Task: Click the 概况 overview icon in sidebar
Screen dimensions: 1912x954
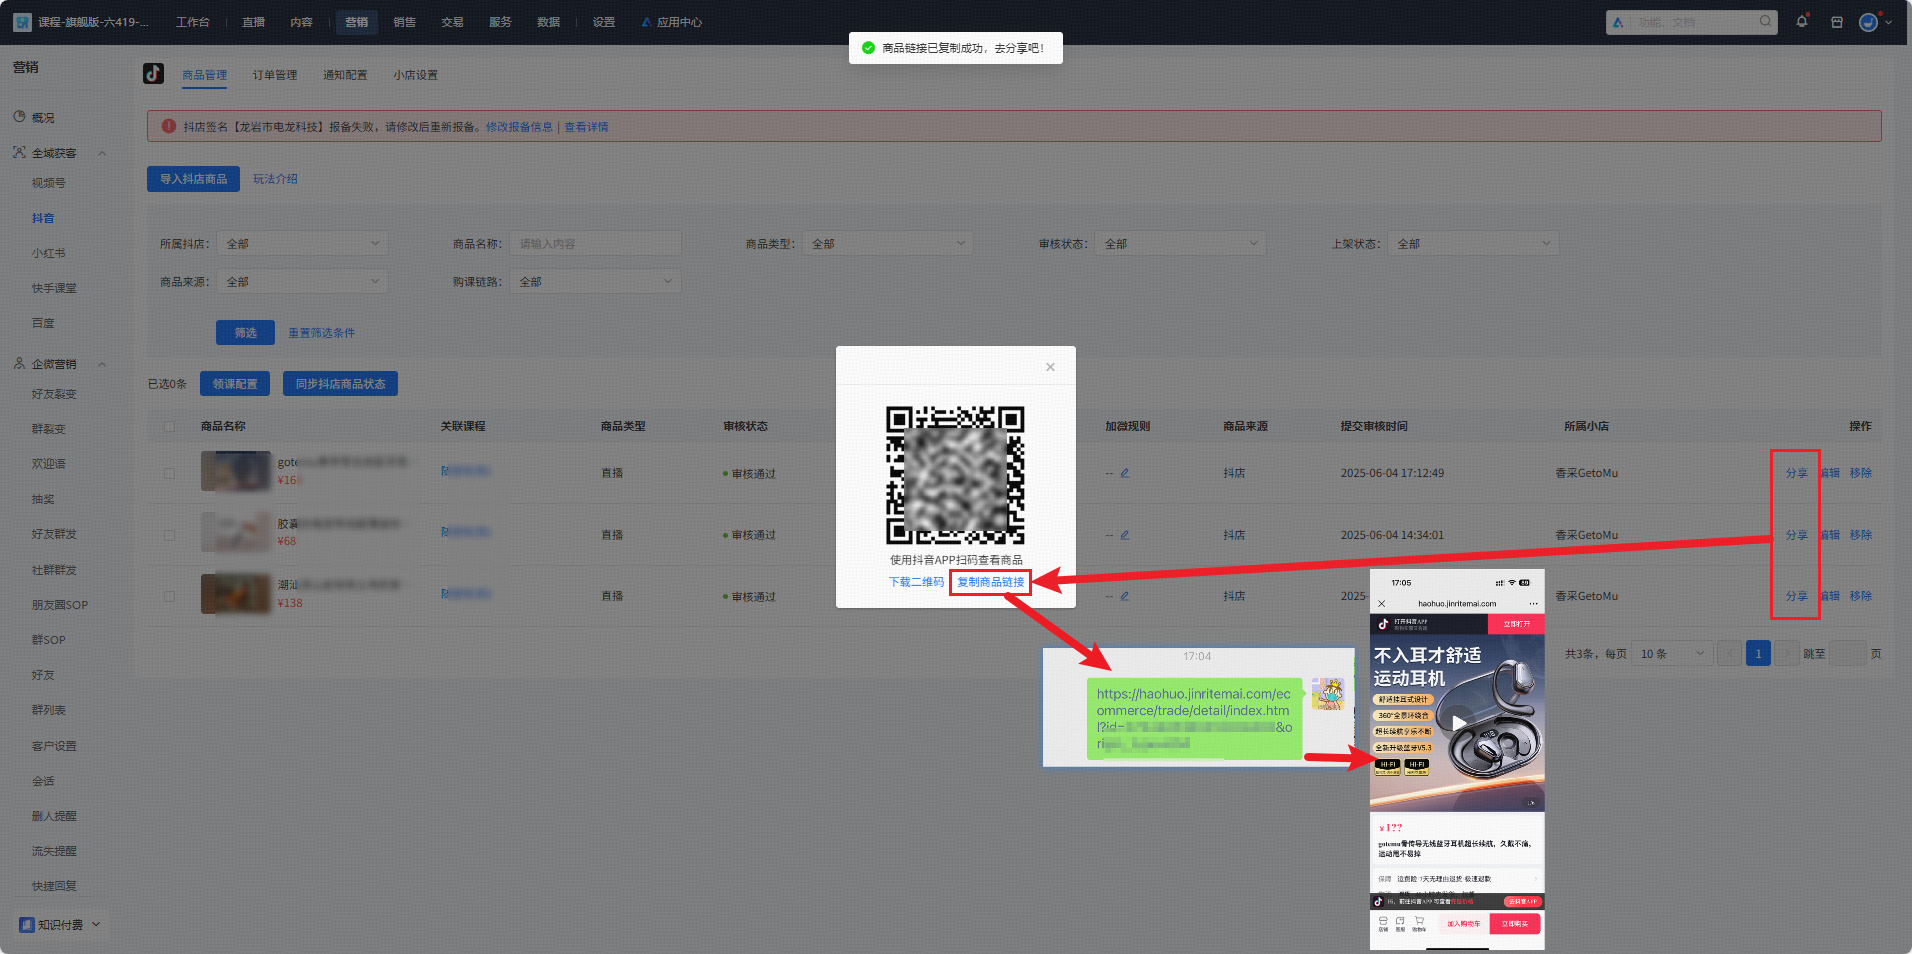Action: point(19,117)
